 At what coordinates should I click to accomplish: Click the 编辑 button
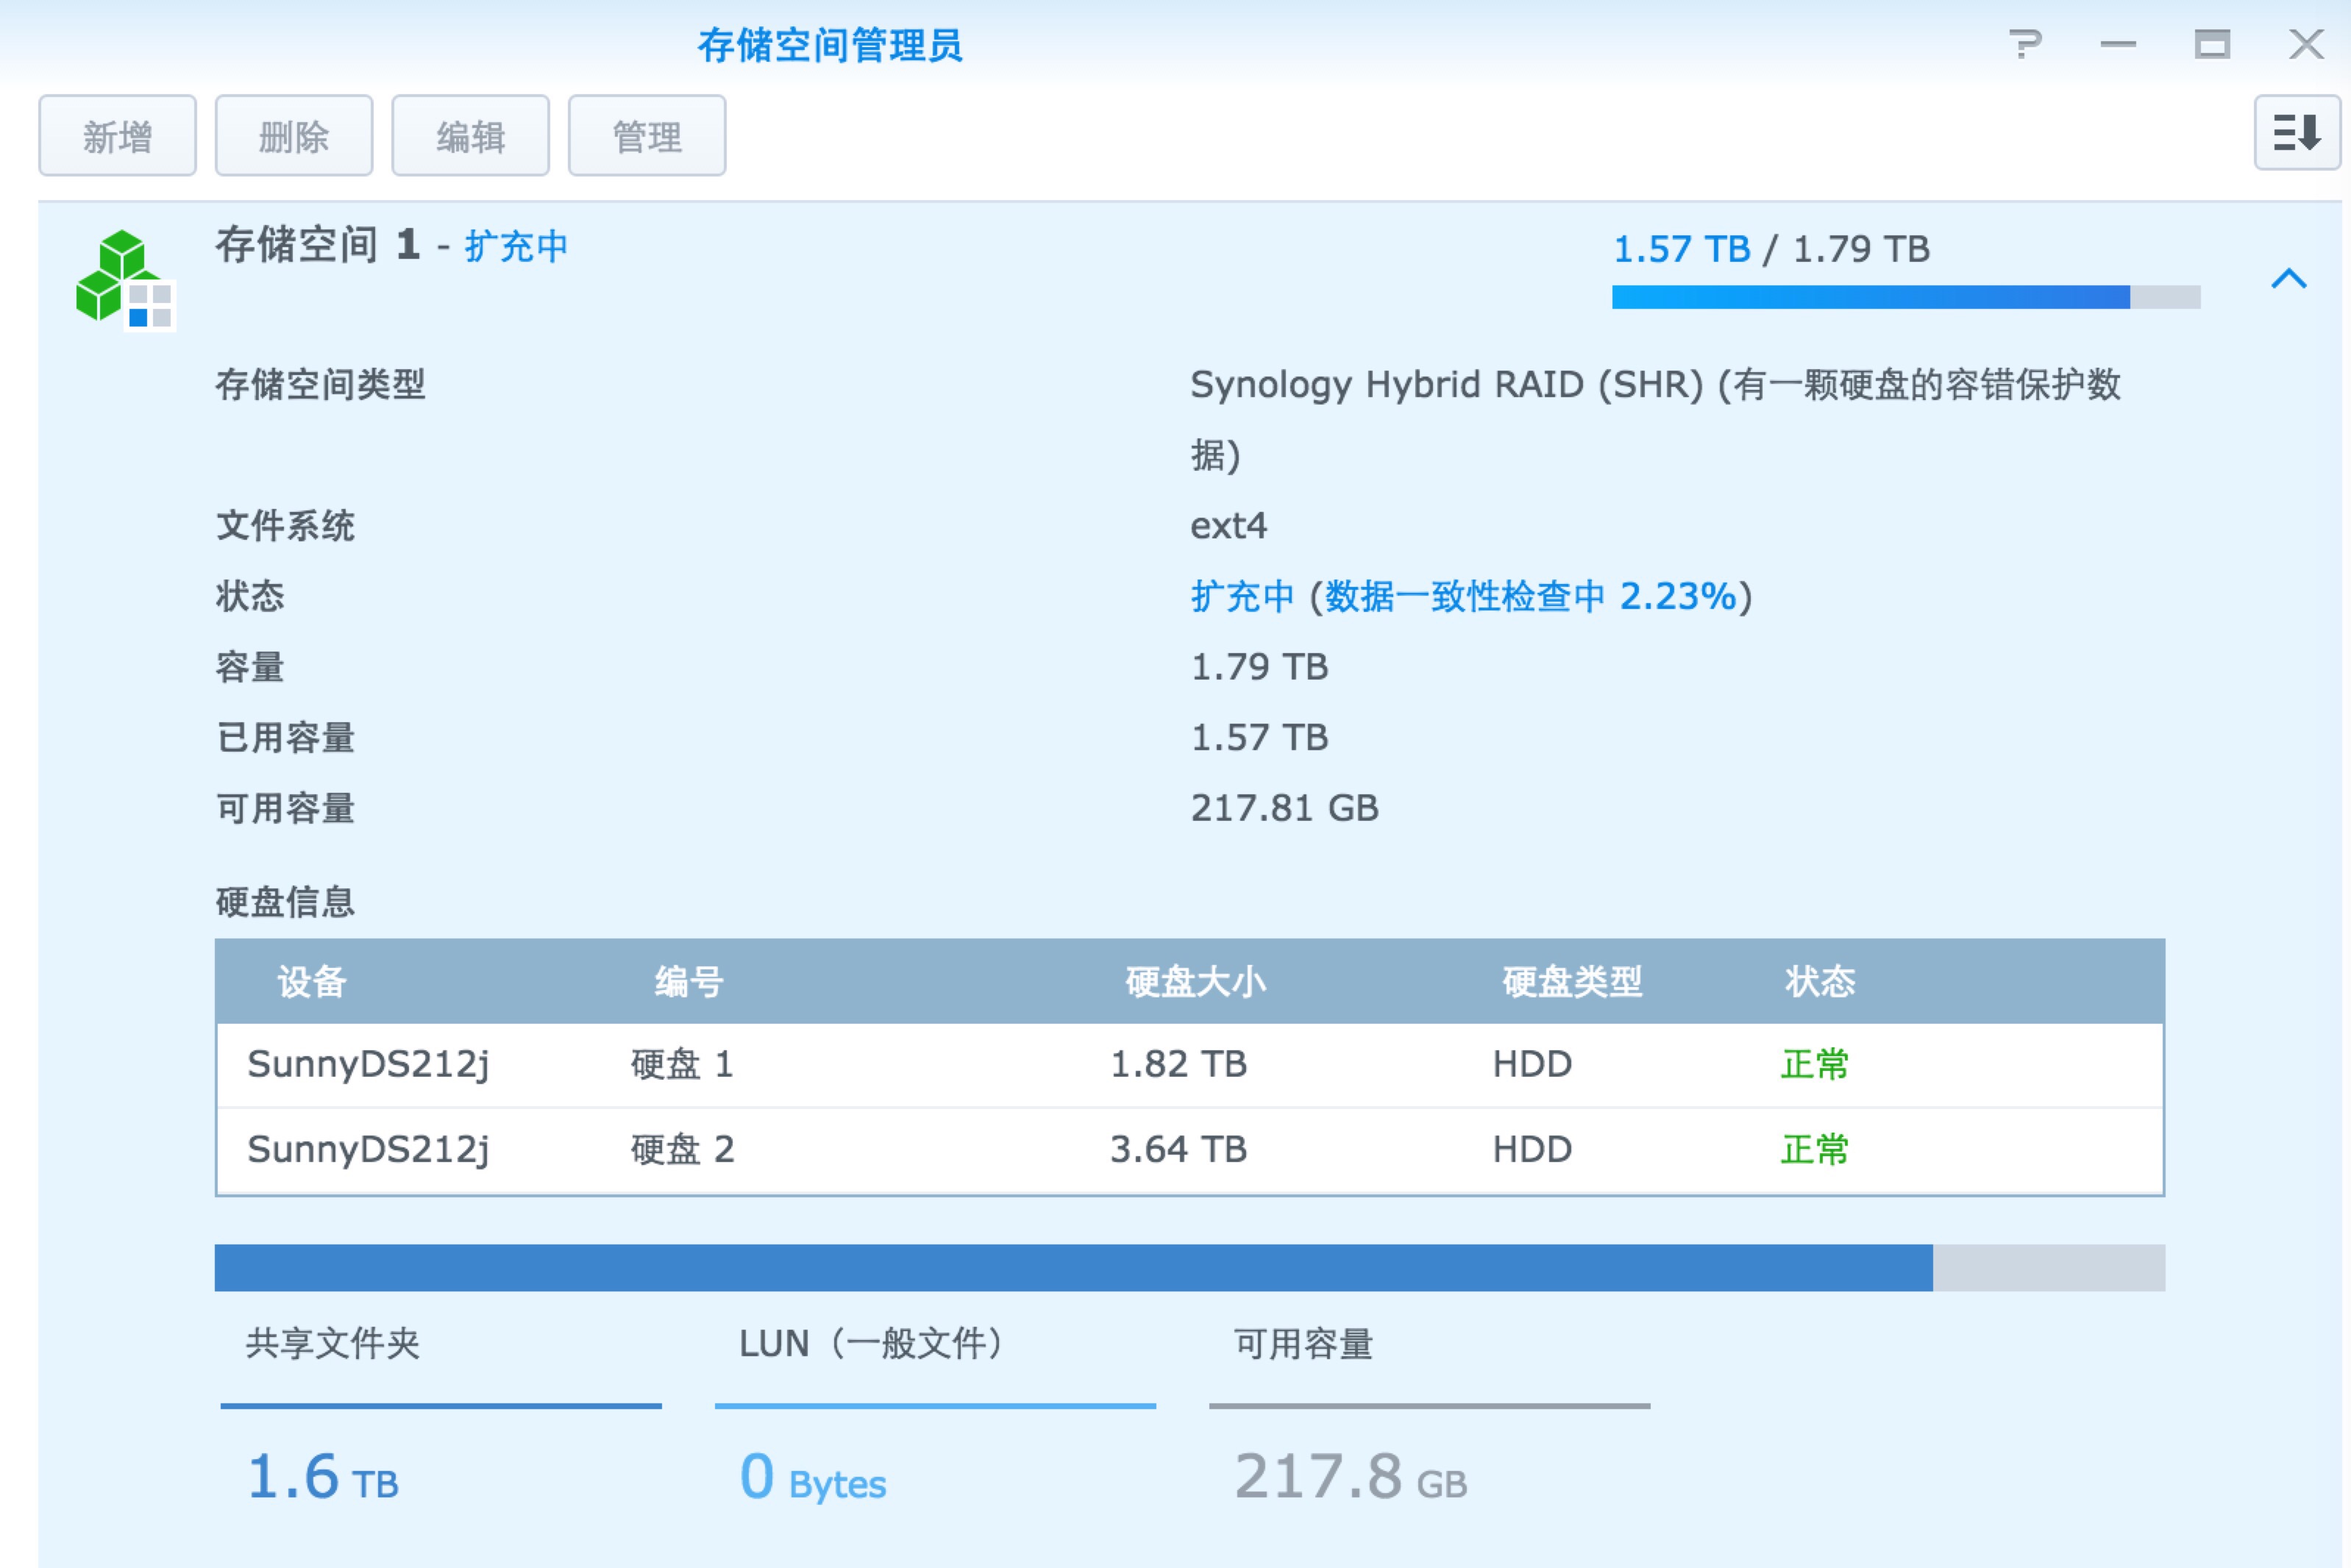tap(471, 136)
